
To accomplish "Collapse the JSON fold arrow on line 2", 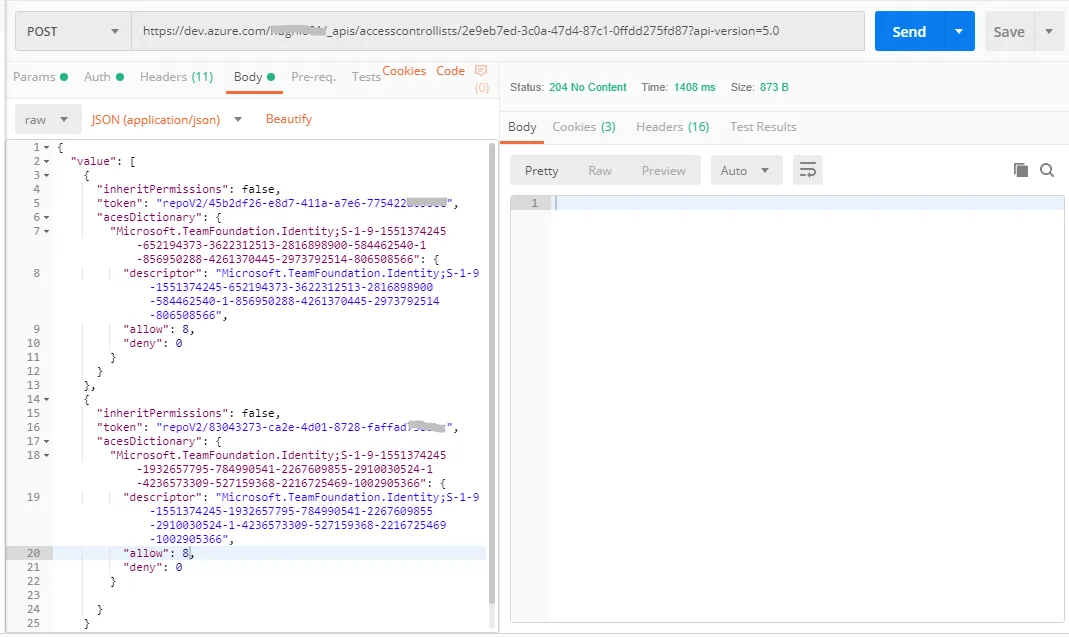I will [47, 161].
